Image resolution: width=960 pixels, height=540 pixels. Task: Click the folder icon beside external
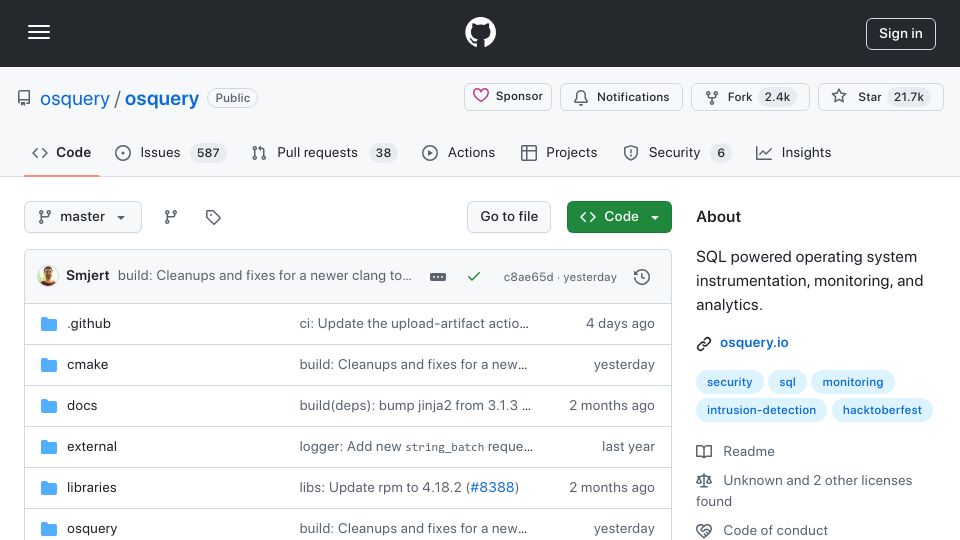pyautogui.click(x=49, y=447)
